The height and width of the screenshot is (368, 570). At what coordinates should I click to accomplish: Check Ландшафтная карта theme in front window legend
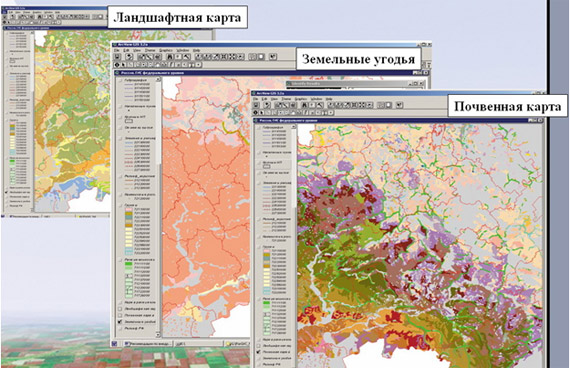(259, 346)
